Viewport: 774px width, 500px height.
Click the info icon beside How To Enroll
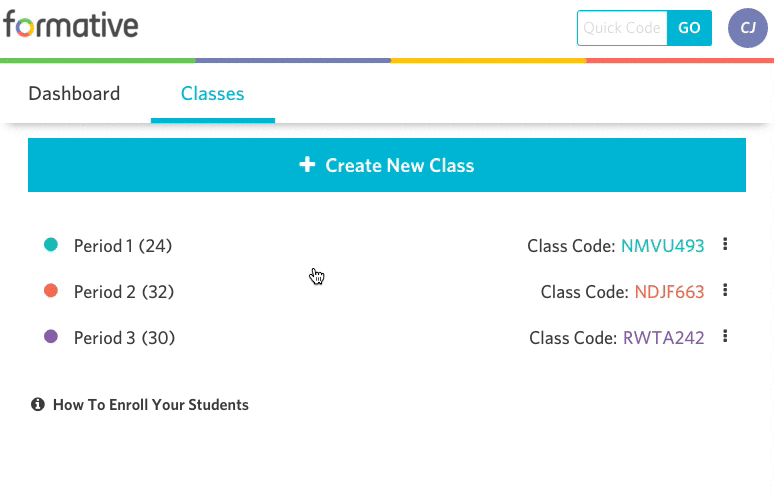38,404
